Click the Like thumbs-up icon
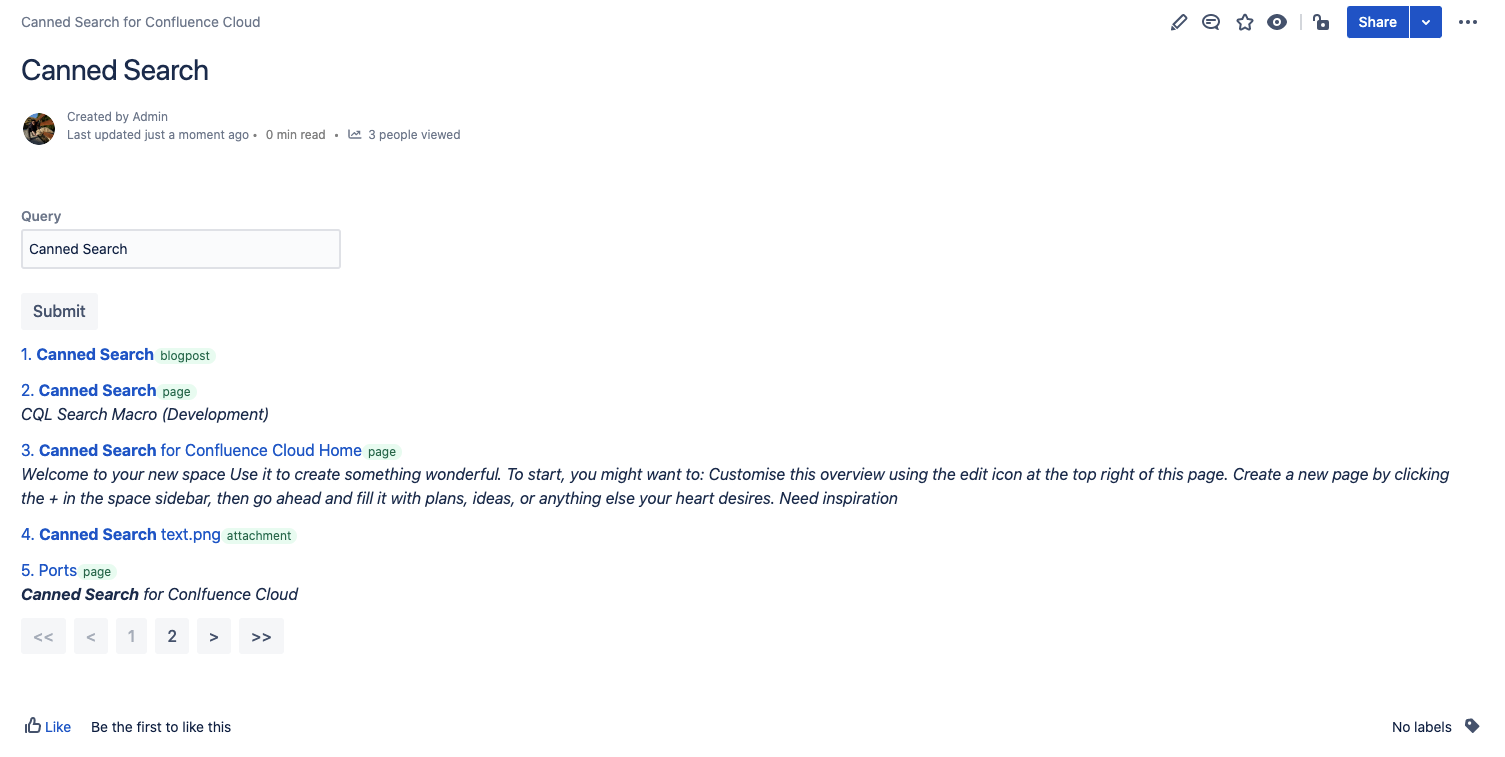The image size is (1505, 757). 33,726
